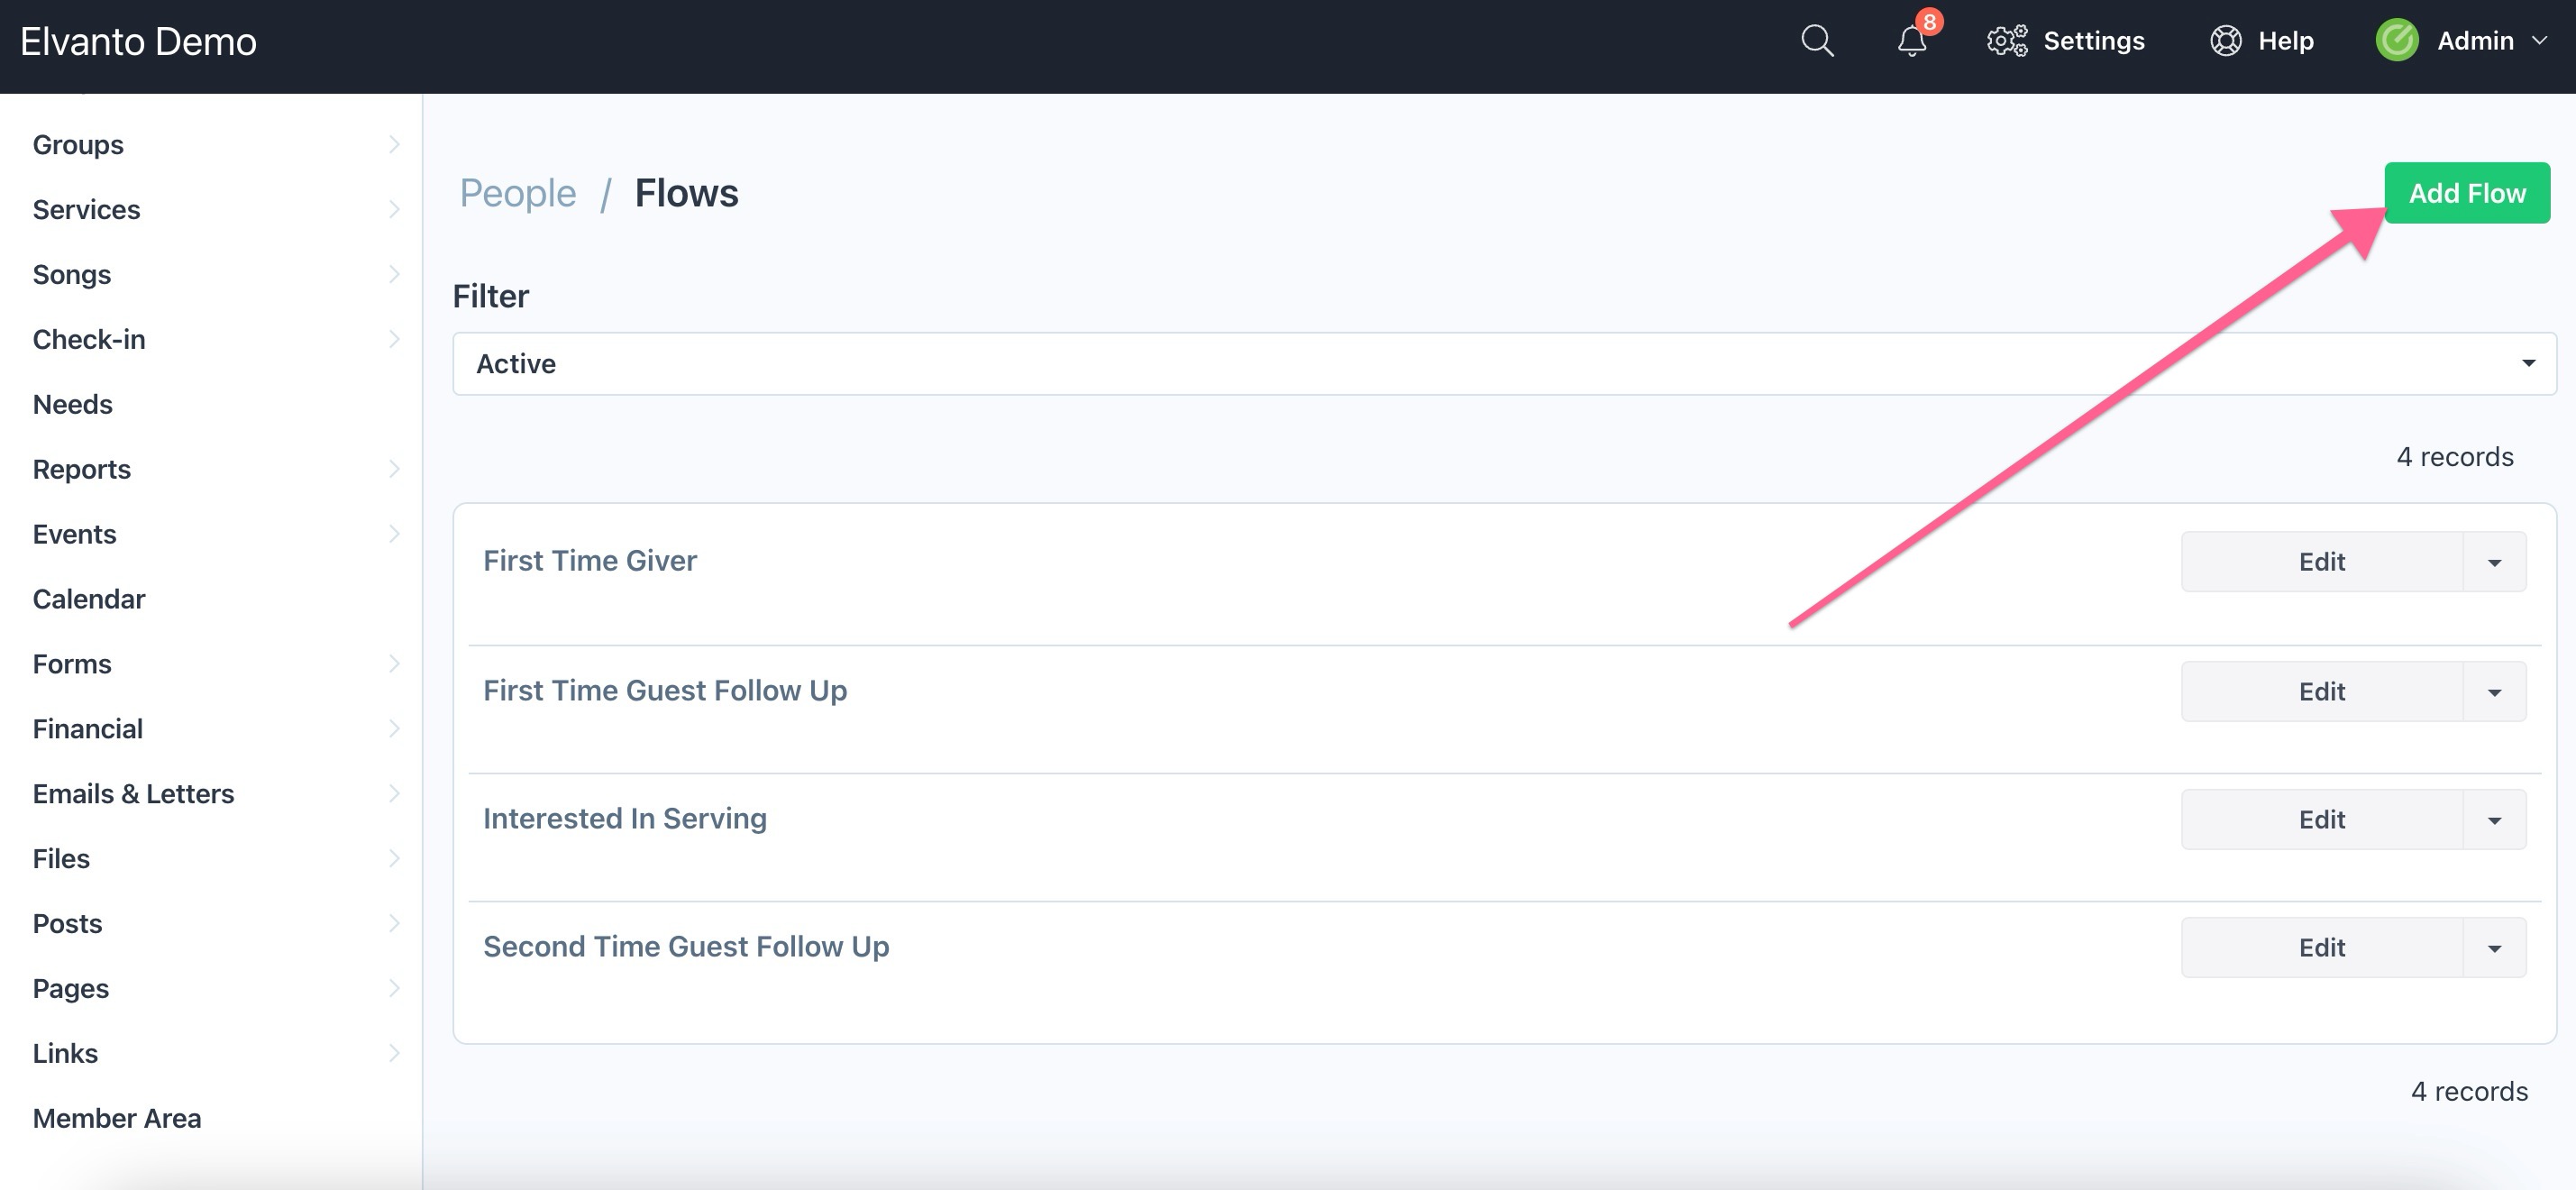Image resolution: width=2576 pixels, height=1190 pixels.
Task: Open the Groups sidebar menu
Action: point(78,145)
